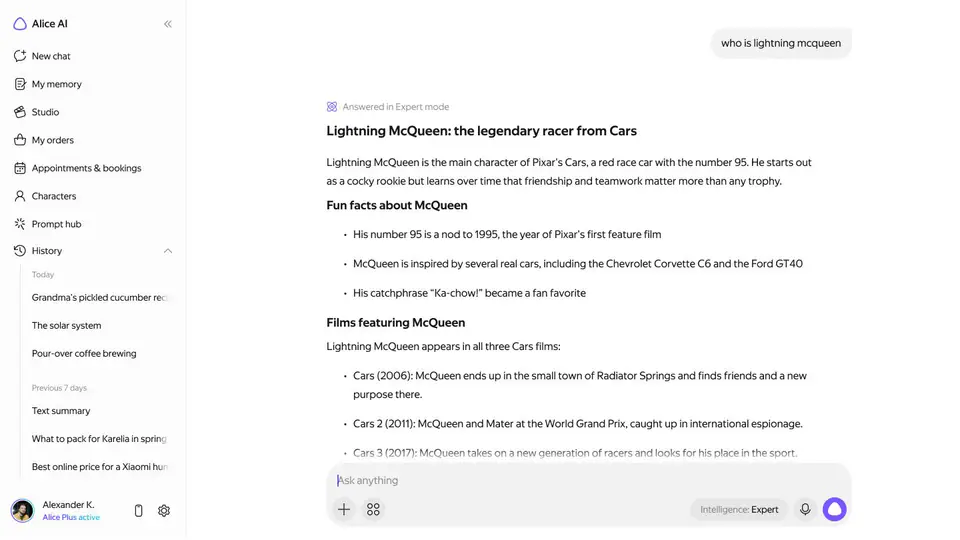Viewport: 960px width, 540px height.
Task: Open The solar system chat
Action: tap(66, 326)
